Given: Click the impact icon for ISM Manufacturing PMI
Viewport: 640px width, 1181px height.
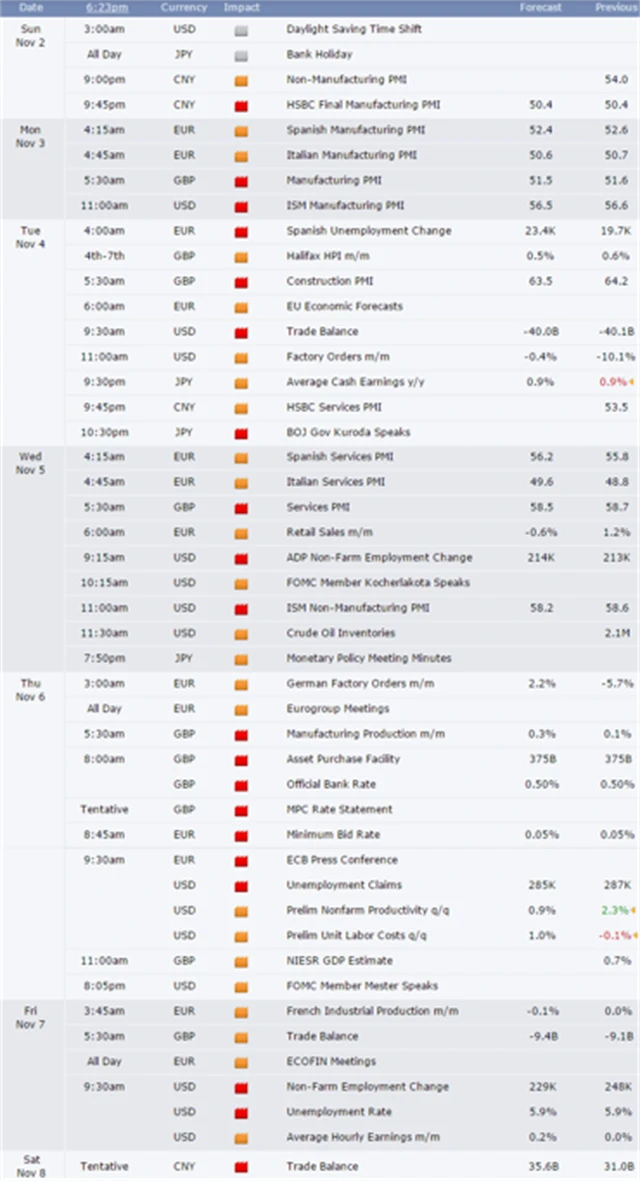Looking at the screenshot, I should point(240,206).
